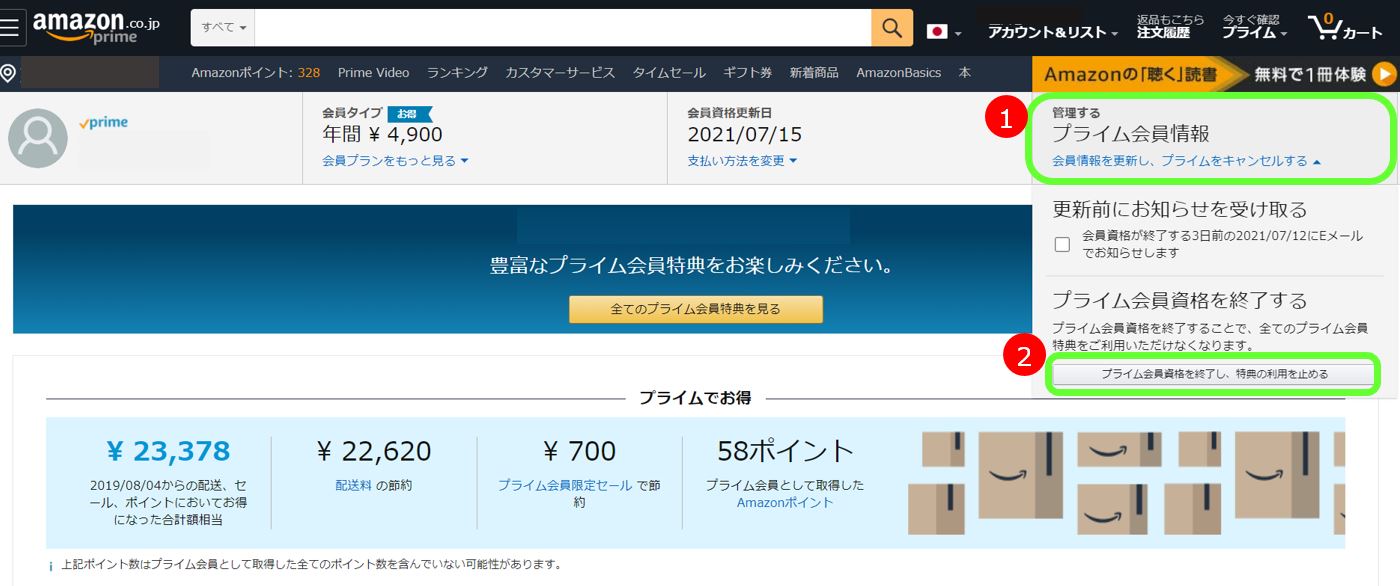Click the Amazonポイント: 328 balance
Screen dimensions: 1400x586
tap(256, 73)
